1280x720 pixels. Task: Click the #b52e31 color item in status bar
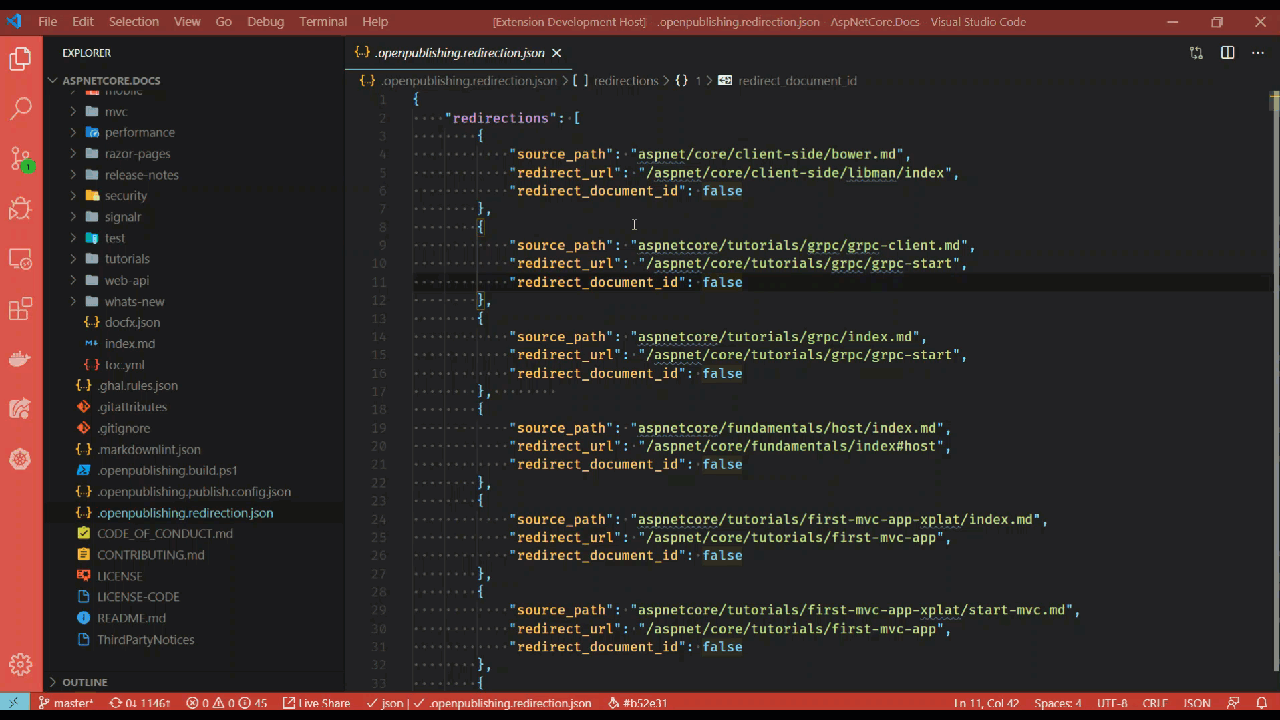click(637, 703)
